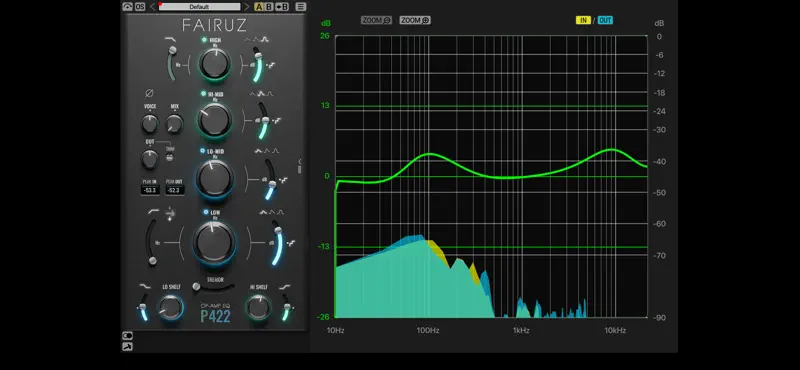
Task: Click the headphones icon in top bar
Action: [x=128, y=7]
